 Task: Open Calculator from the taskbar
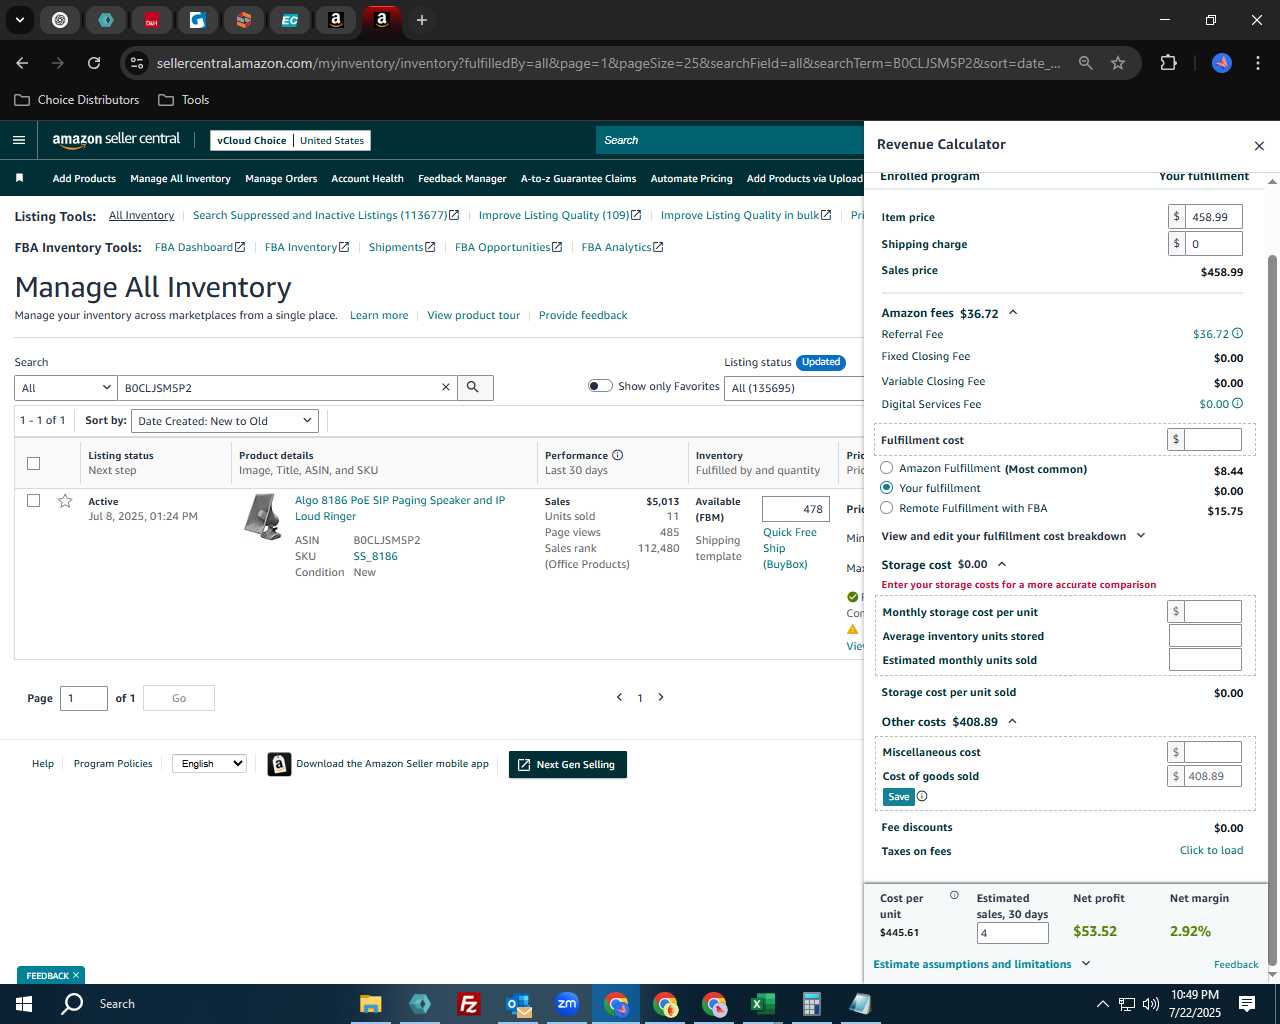pos(811,1004)
